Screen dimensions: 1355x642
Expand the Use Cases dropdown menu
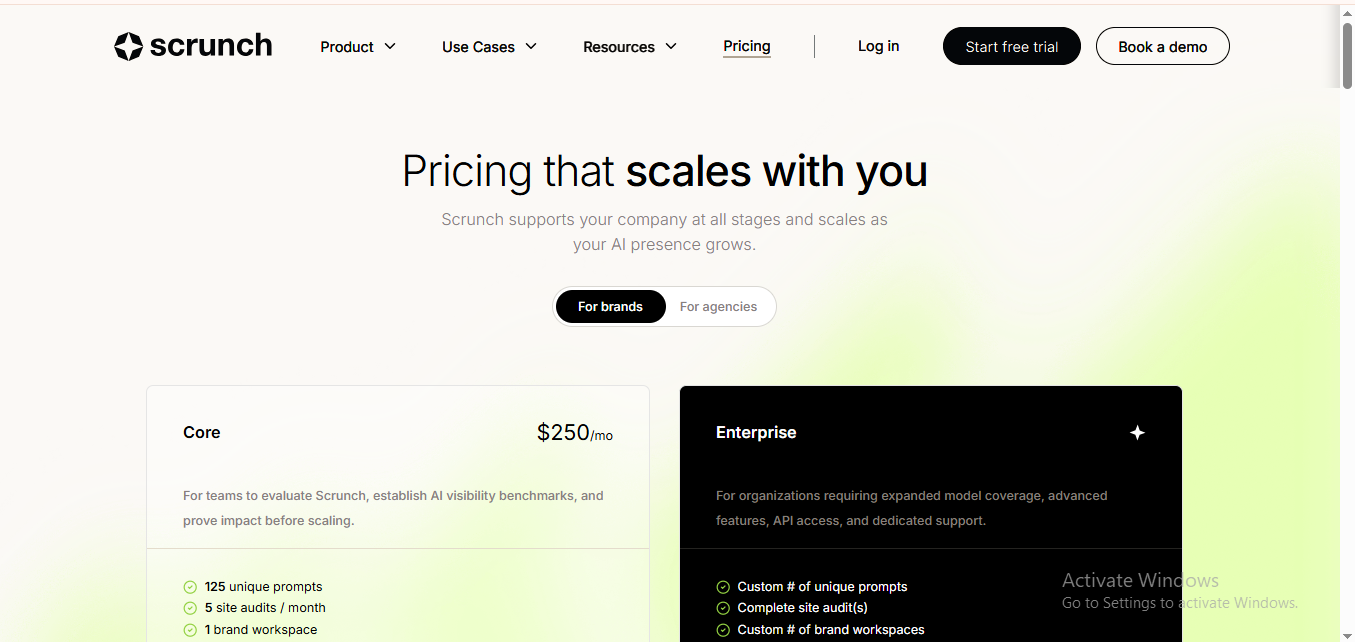point(489,46)
